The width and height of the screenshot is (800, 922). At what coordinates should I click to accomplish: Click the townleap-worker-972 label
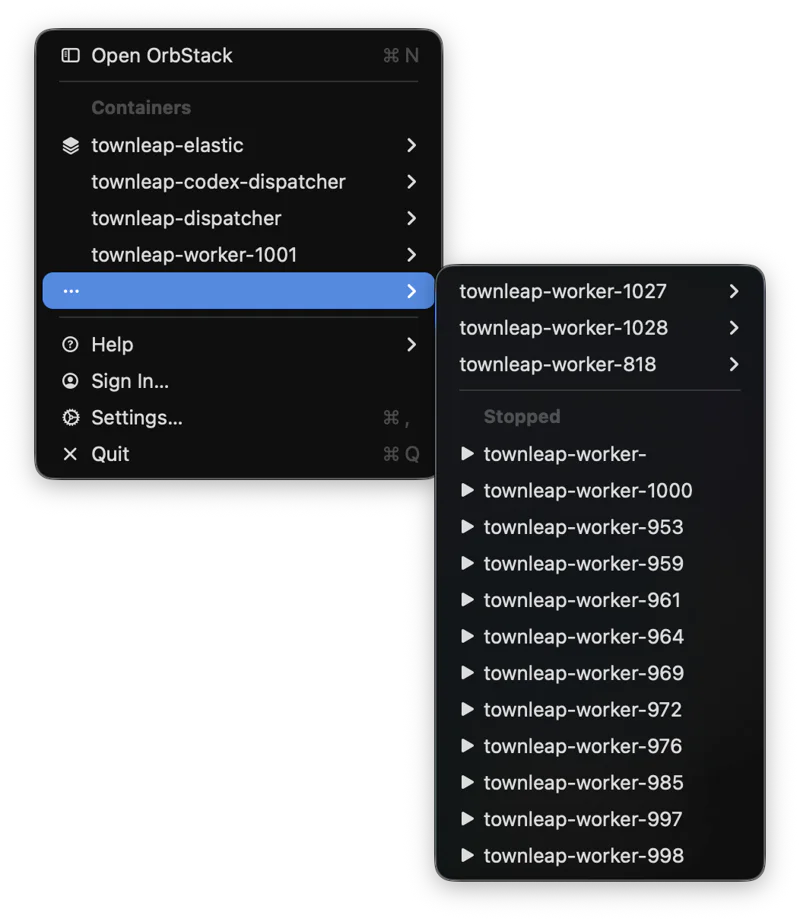[x=583, y=710]
